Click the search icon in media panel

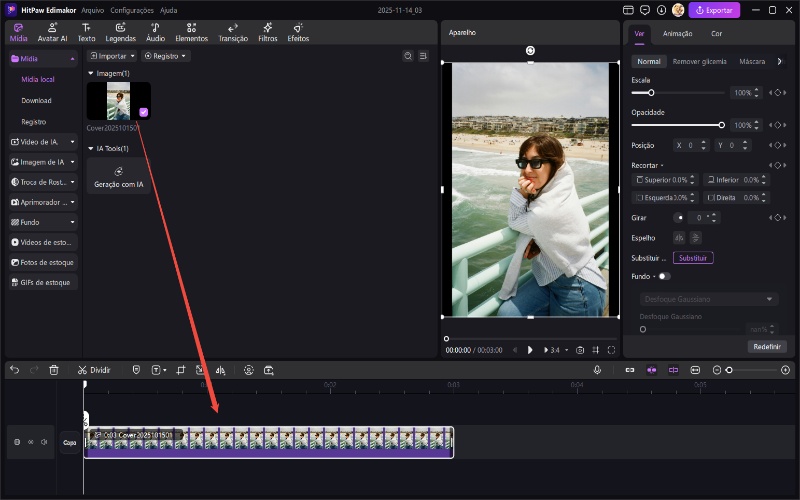point(408,56)
